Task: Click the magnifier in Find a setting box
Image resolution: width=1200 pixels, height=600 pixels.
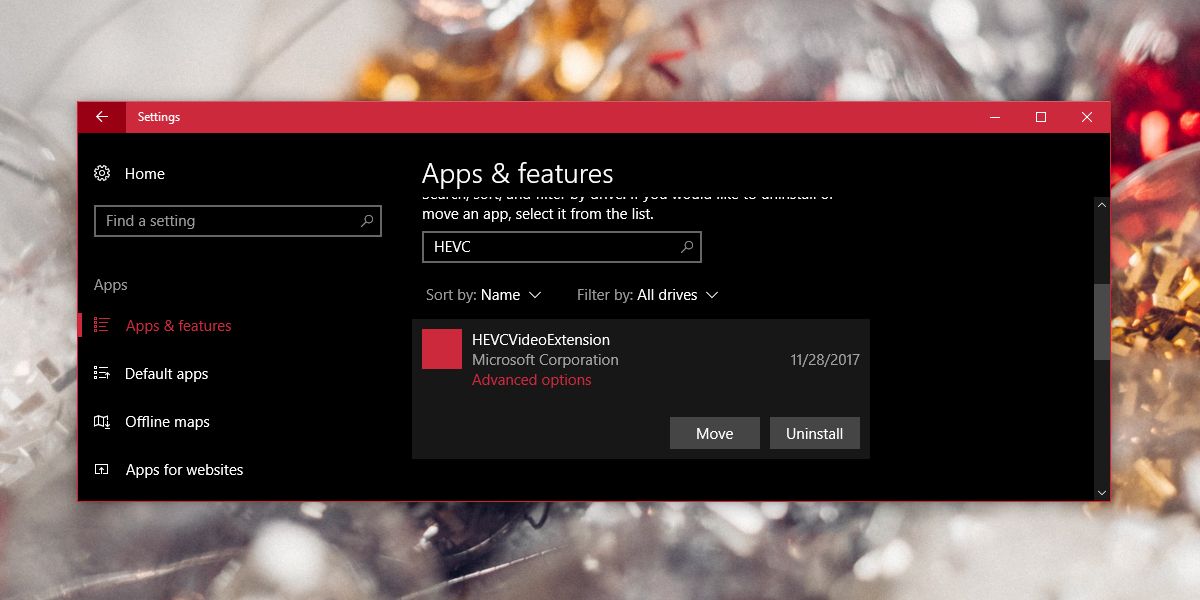Action: point(367,221)
